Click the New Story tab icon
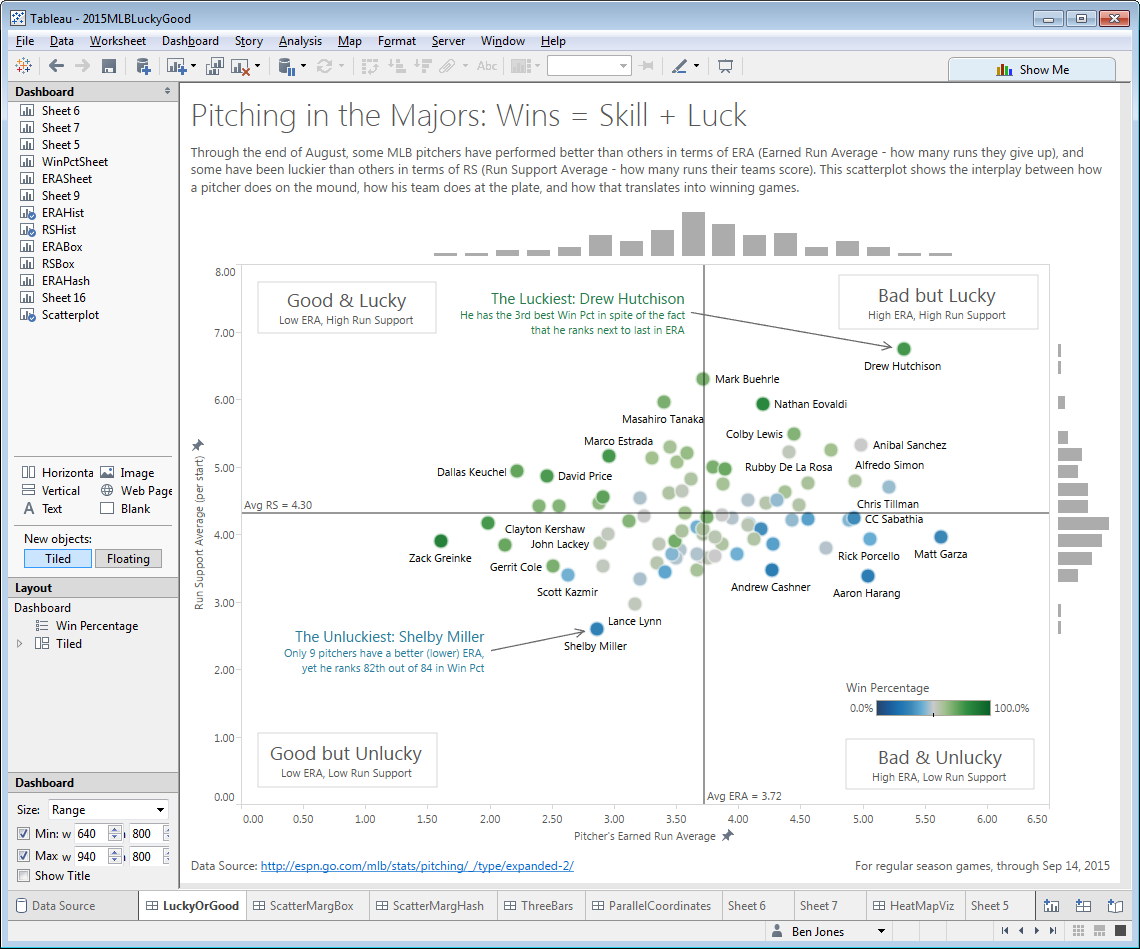The height and width of the screenshot is (949, 1140). [1115, 906]
